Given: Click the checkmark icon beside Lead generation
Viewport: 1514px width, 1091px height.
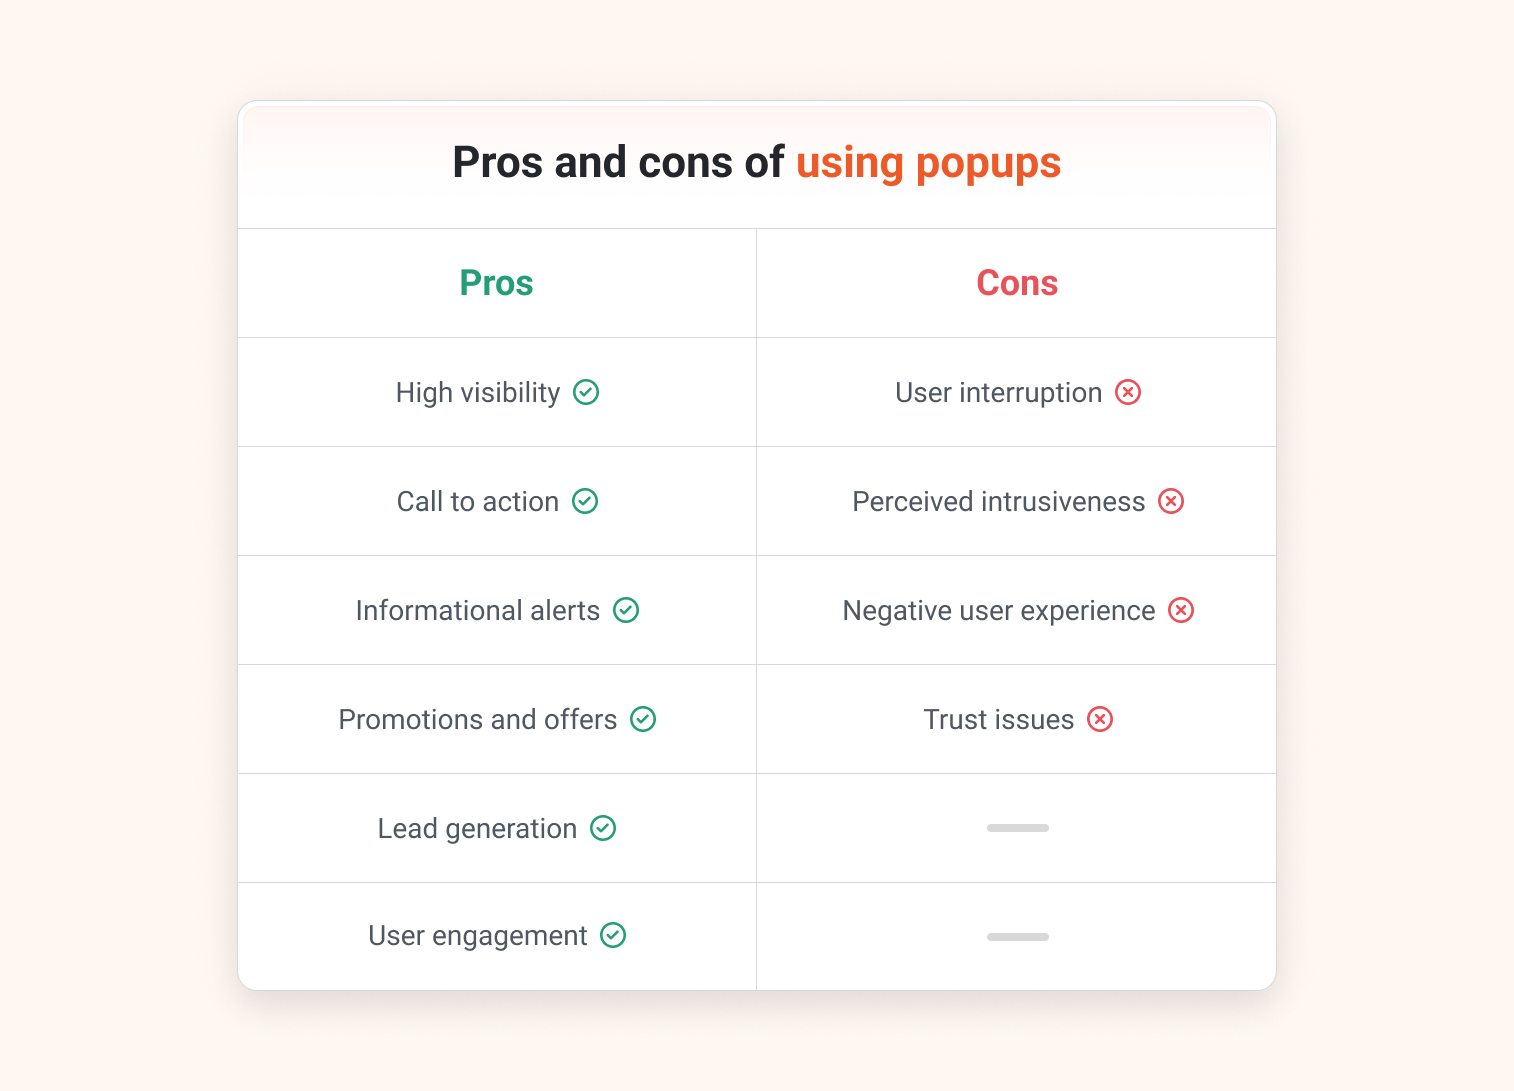Looking at the screenshot, I should [603, 829].
